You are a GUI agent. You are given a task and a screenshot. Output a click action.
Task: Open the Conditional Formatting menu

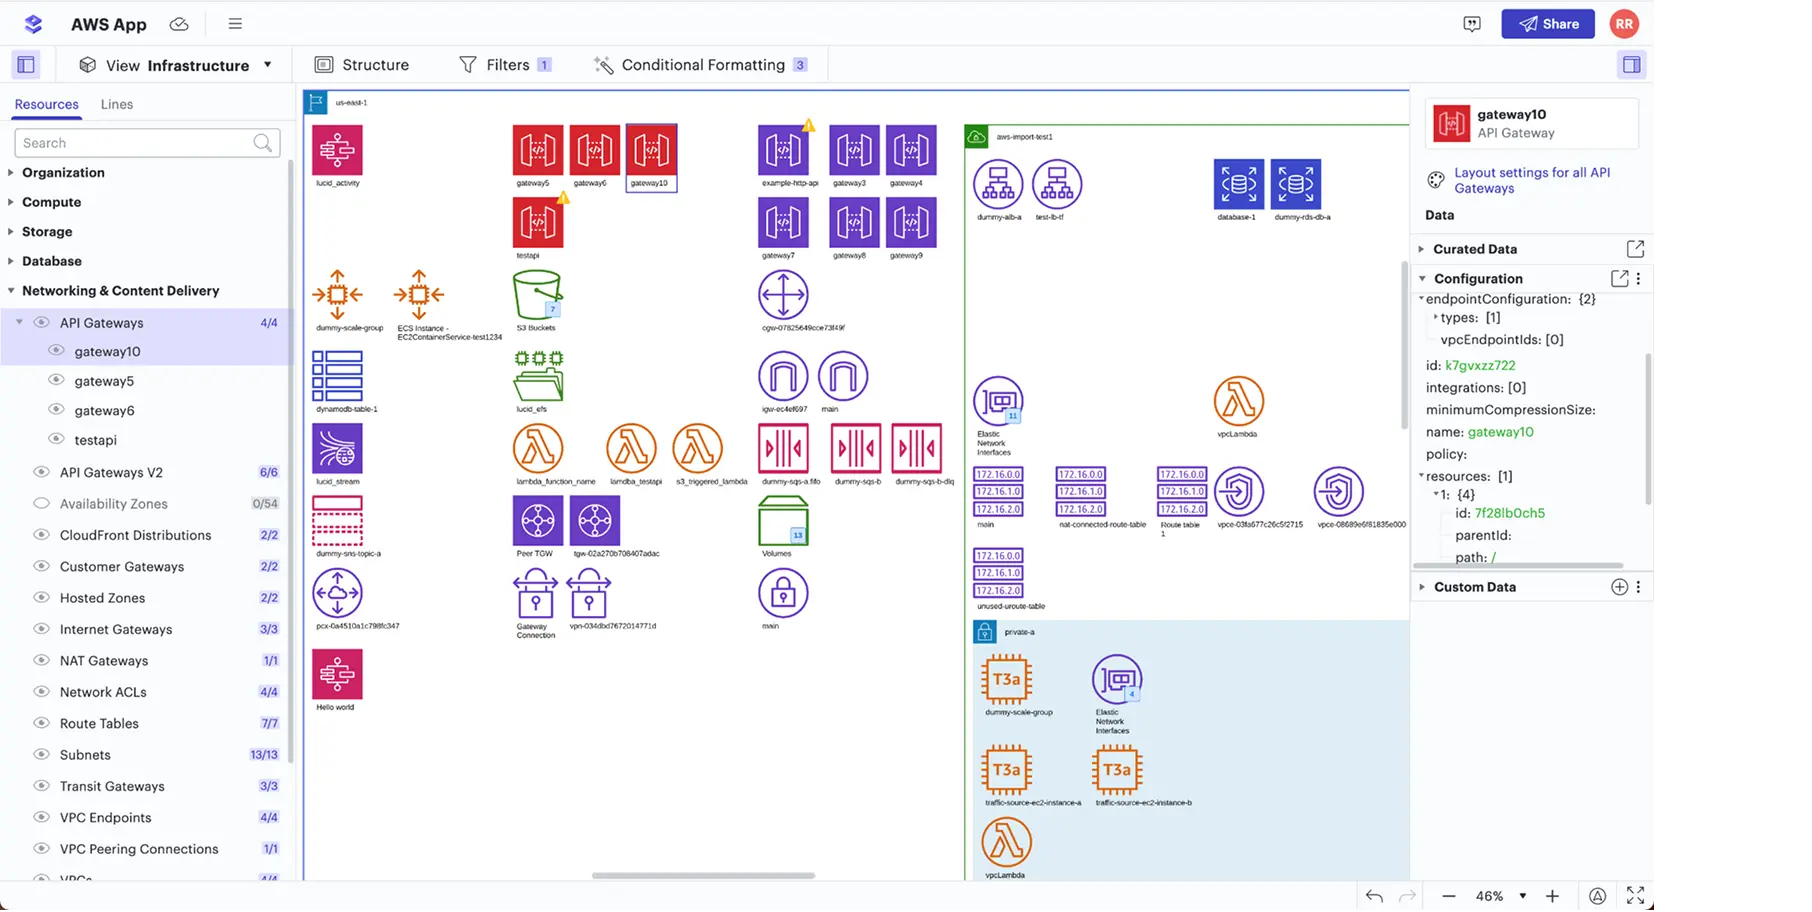tap(701, 65)
